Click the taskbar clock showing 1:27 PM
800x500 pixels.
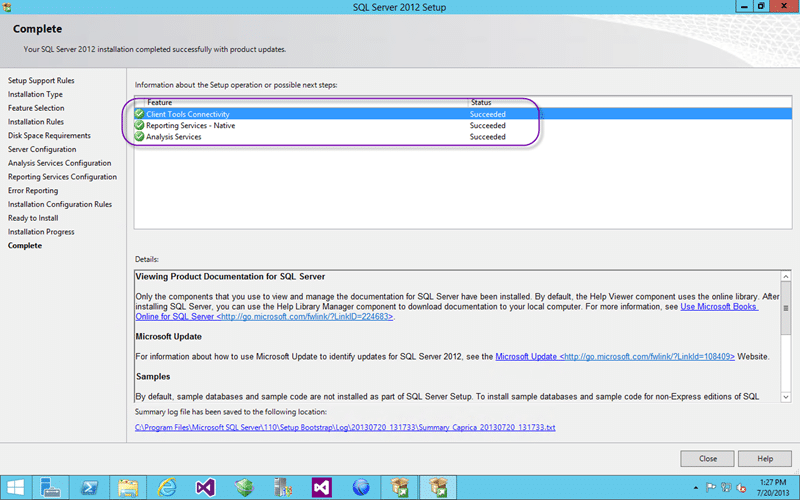click(773, 487)
